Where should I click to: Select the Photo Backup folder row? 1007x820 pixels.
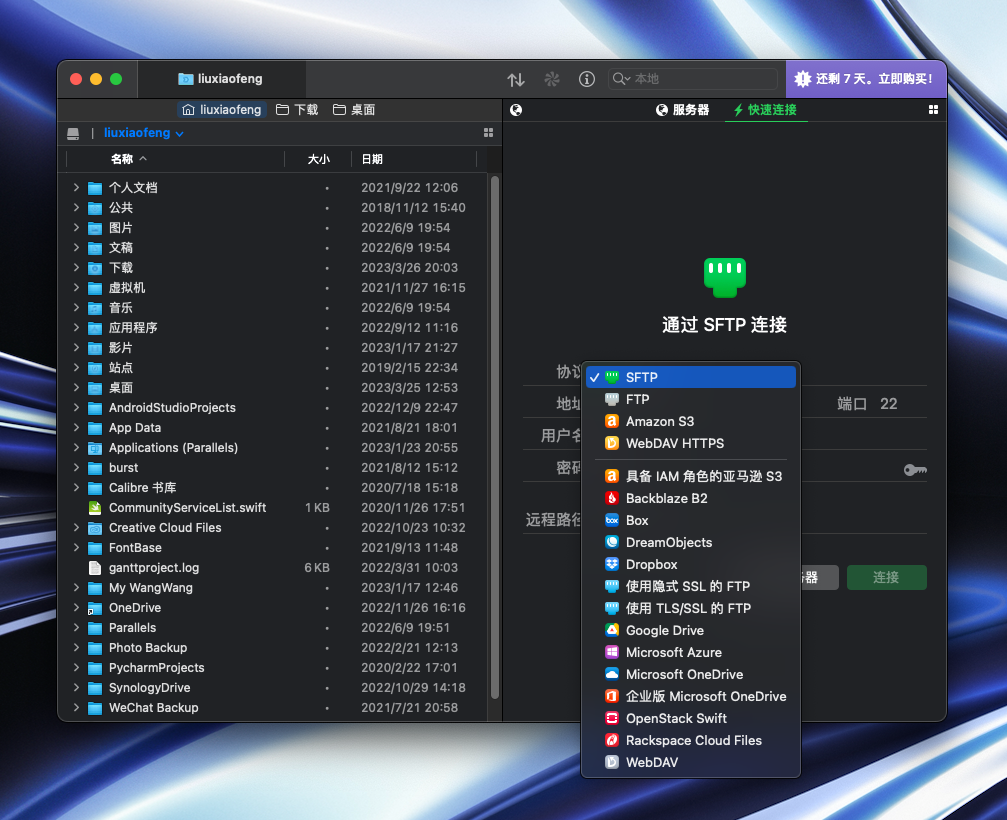(273, 648)
